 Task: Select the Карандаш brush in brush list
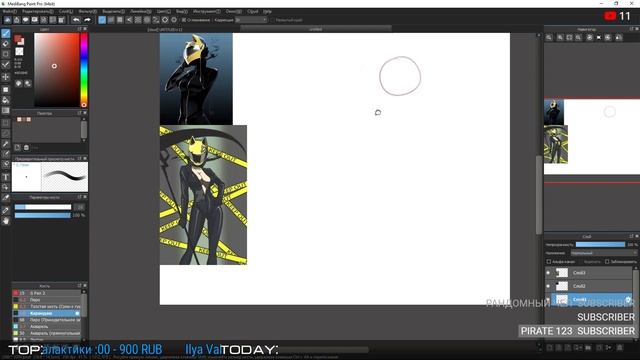(x=47, y=313)
